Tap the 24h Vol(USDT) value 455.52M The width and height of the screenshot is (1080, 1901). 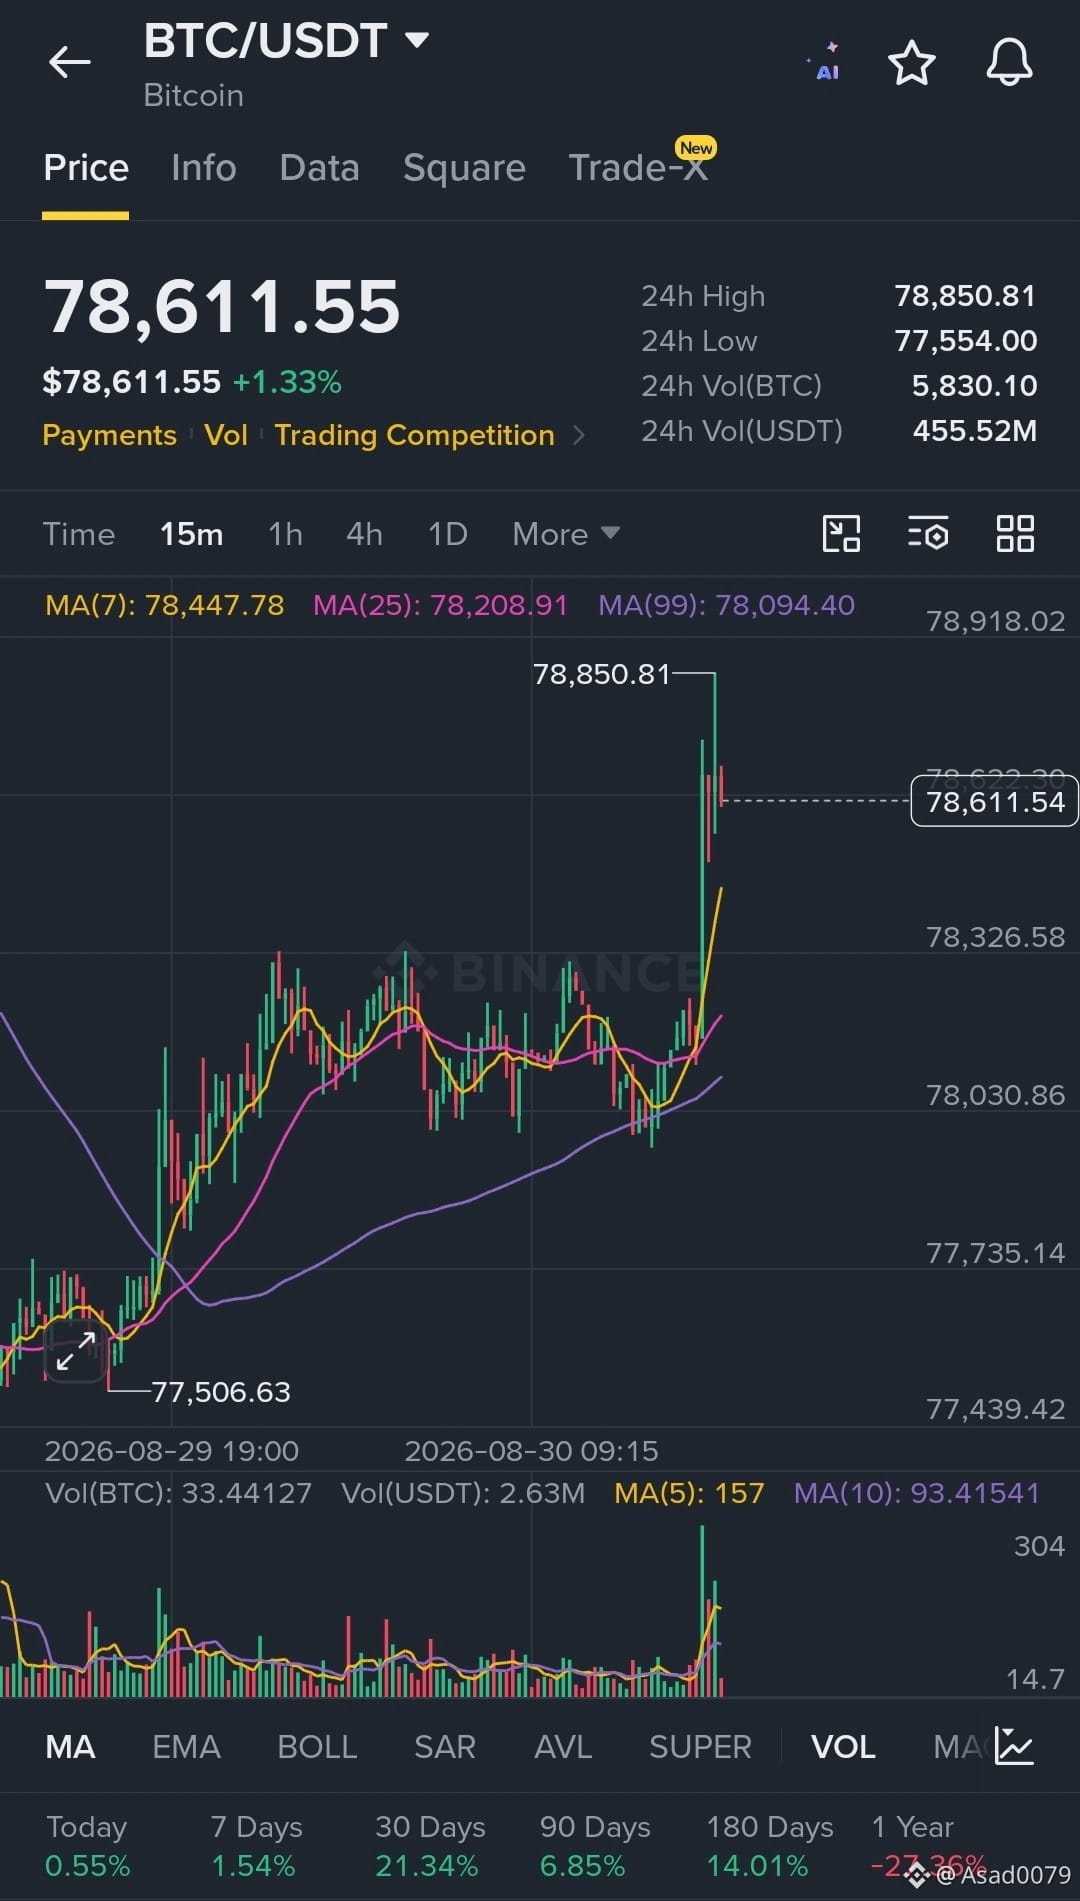coord(975,431)
